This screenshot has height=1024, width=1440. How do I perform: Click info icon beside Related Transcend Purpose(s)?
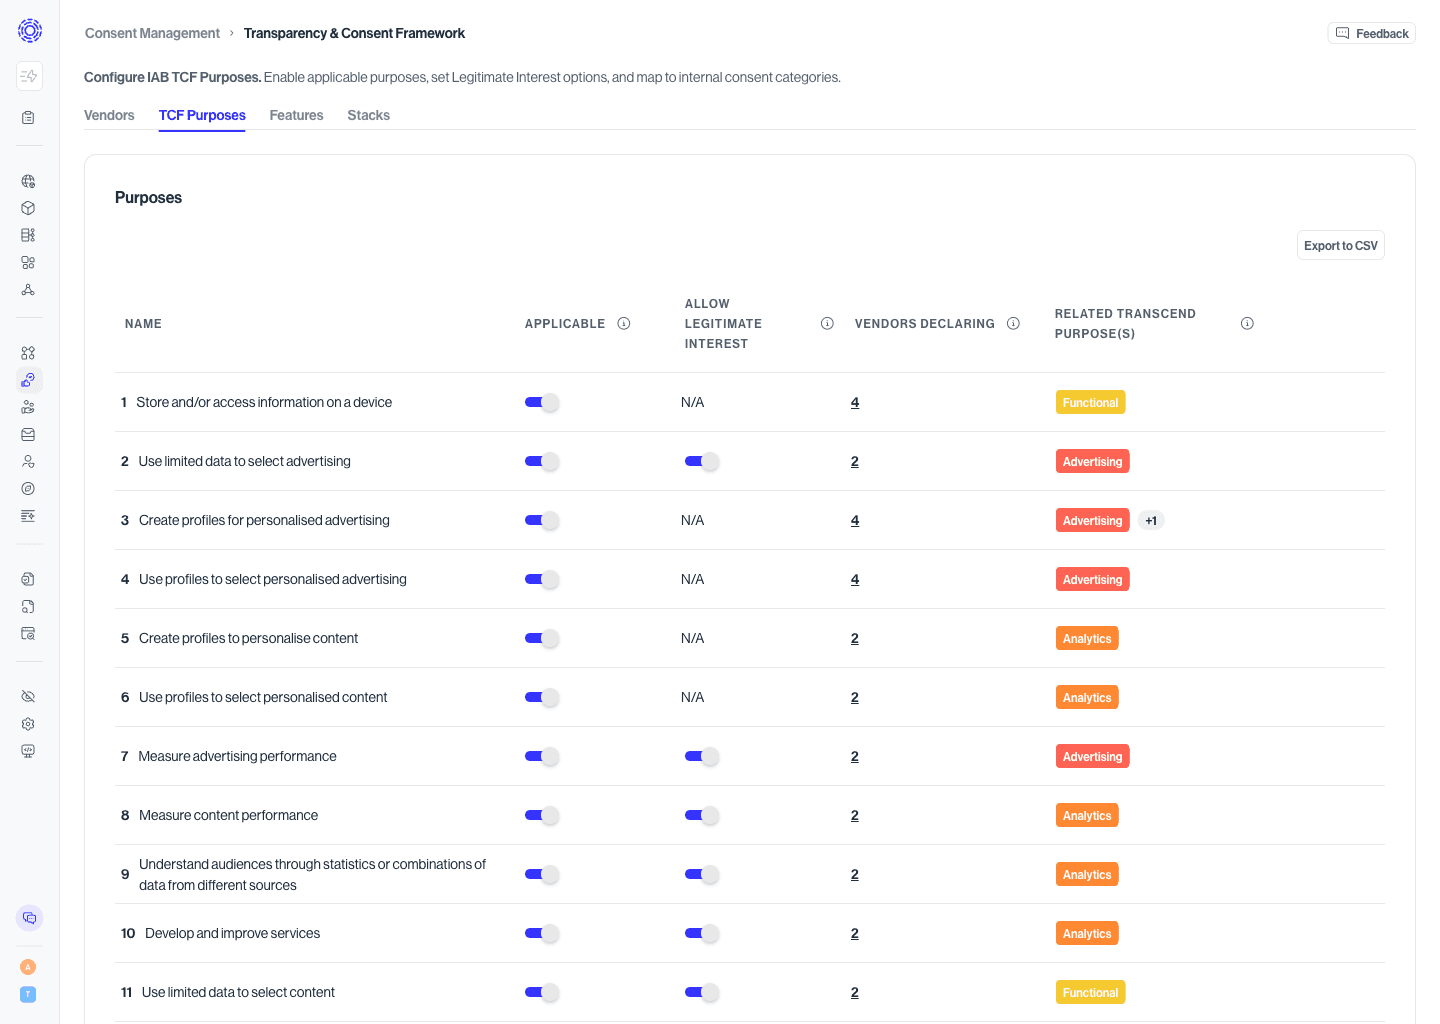(1247, 323)
